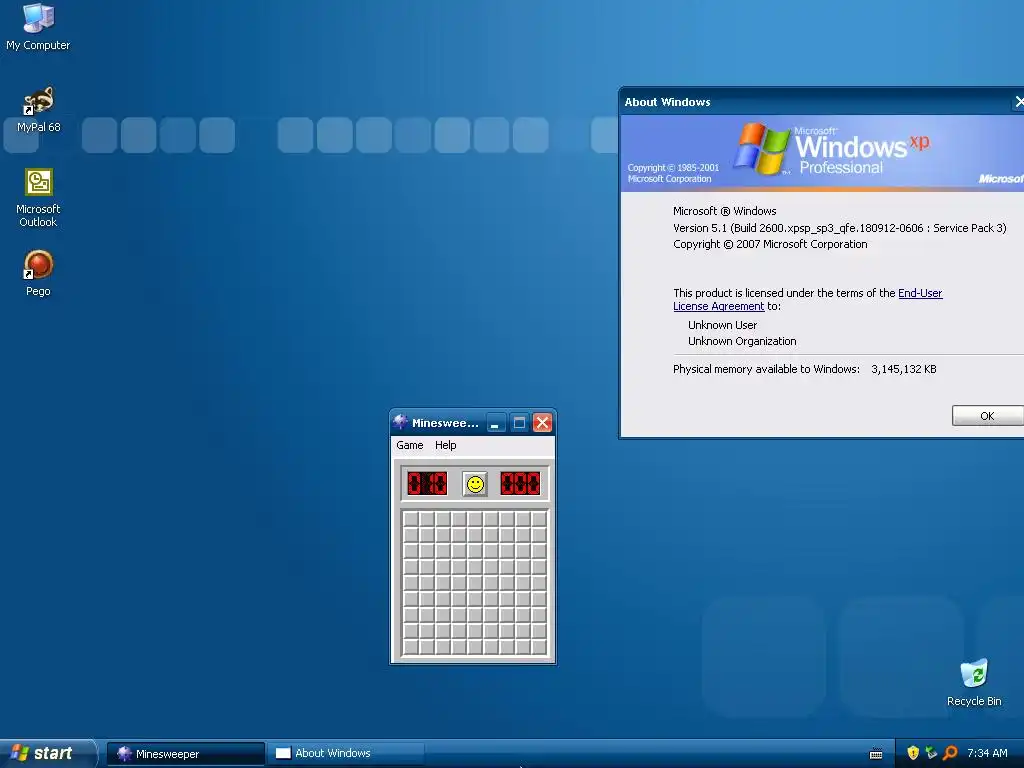Switch to About Windows taskbar button
The height and width of the screenshot is (768, 1024).
click(x=346, y=754)
